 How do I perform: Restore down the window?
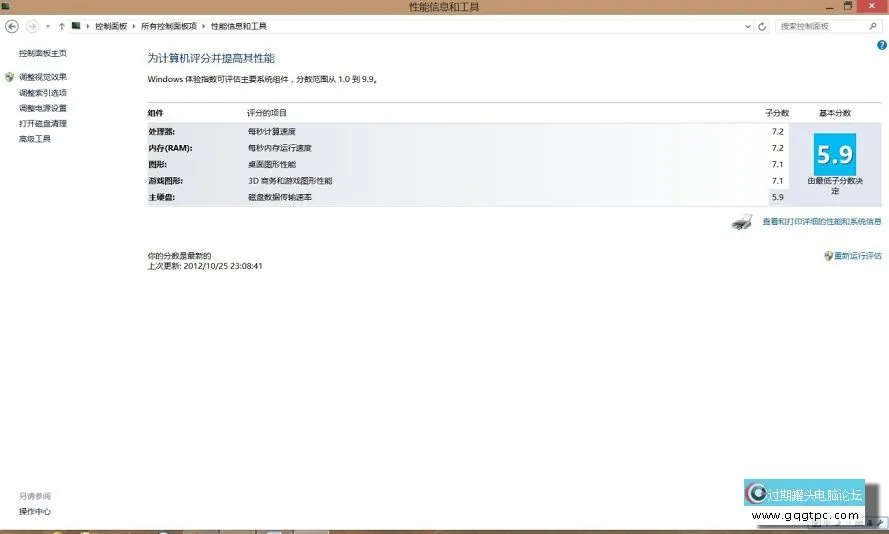pyautogui.click(x=848, y=6)
